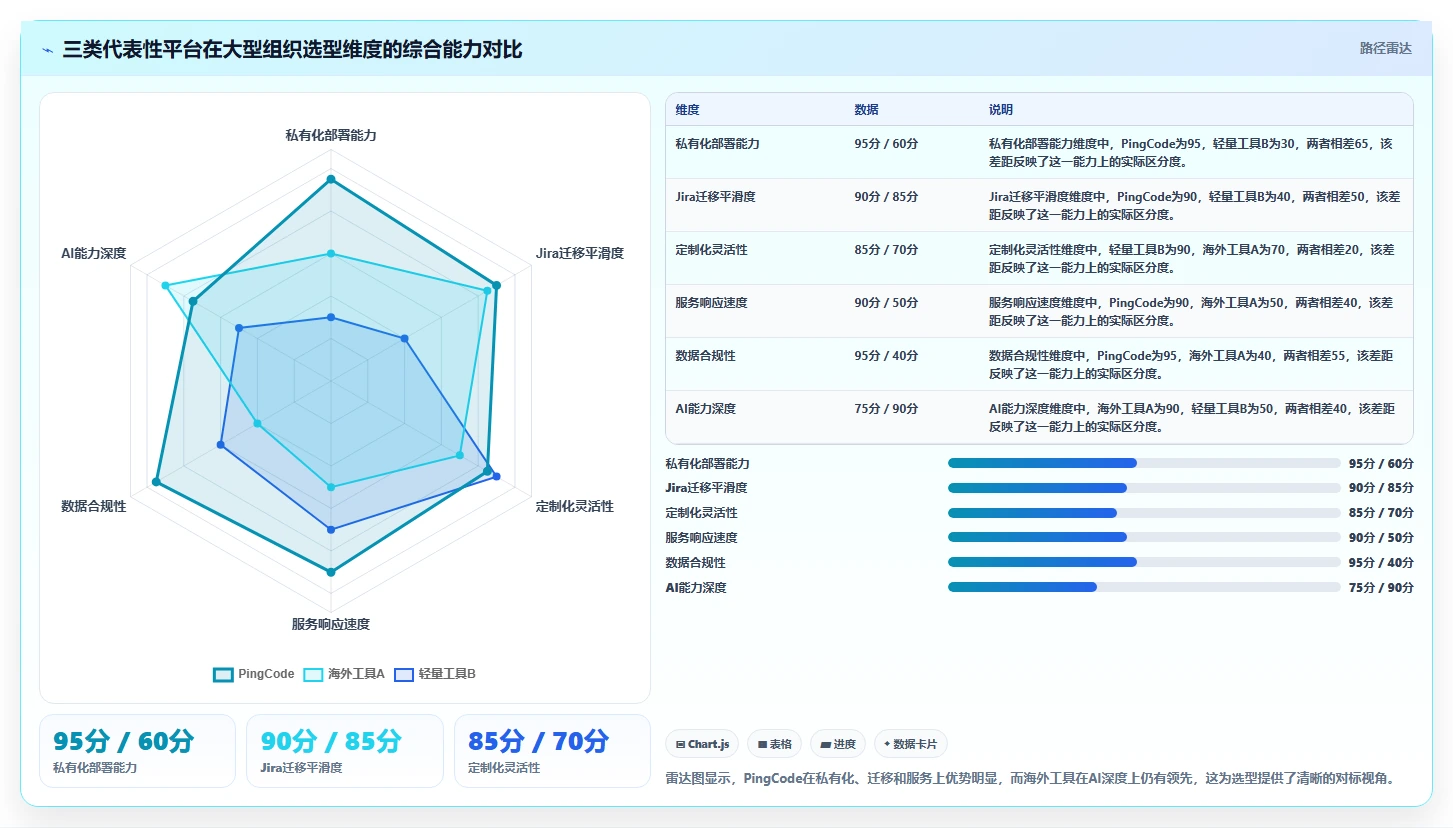This screenshot has height=828, width=1453.
Task: Open the 90分 / 85分 data card
Action: [x=345, y=751]
